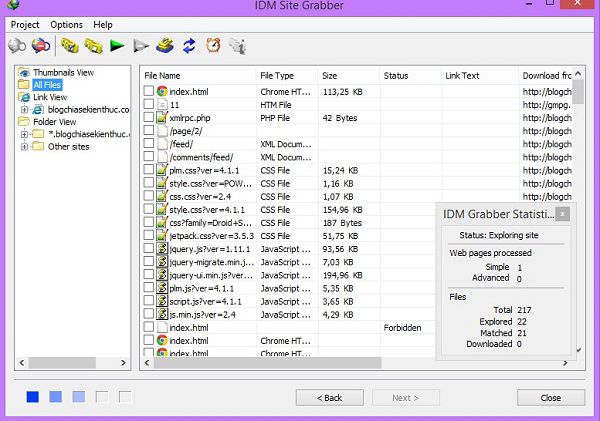Click the Forbidden status cell
Image resolution: width=600 pixels, height=421 pixels.
[x=402, y=328]
